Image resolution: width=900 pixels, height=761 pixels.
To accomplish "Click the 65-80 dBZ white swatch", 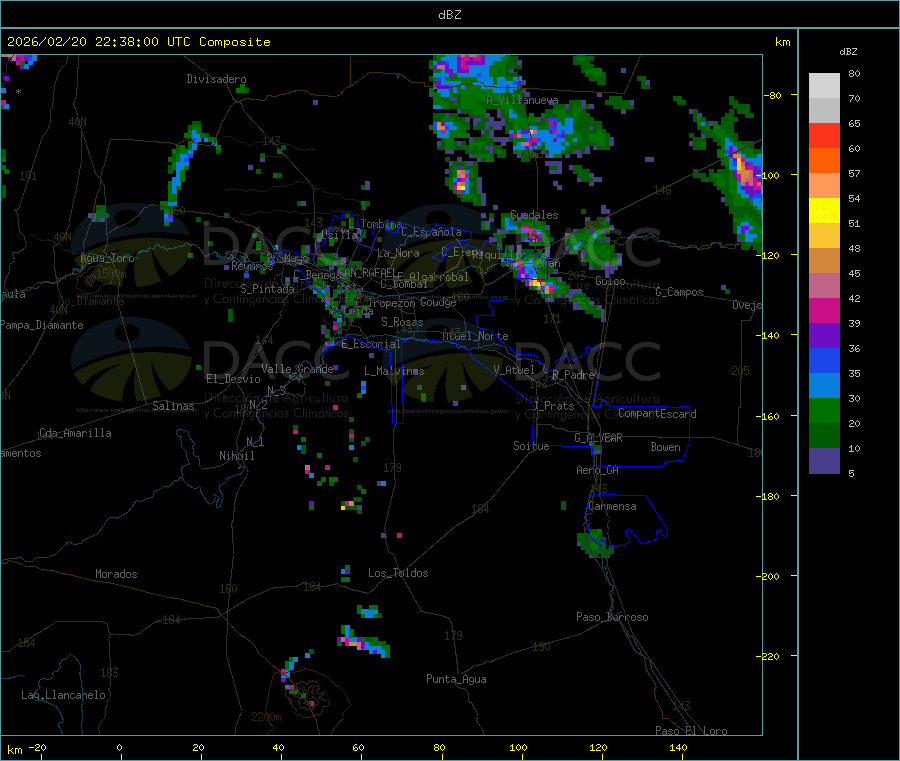I will (824, 86).
